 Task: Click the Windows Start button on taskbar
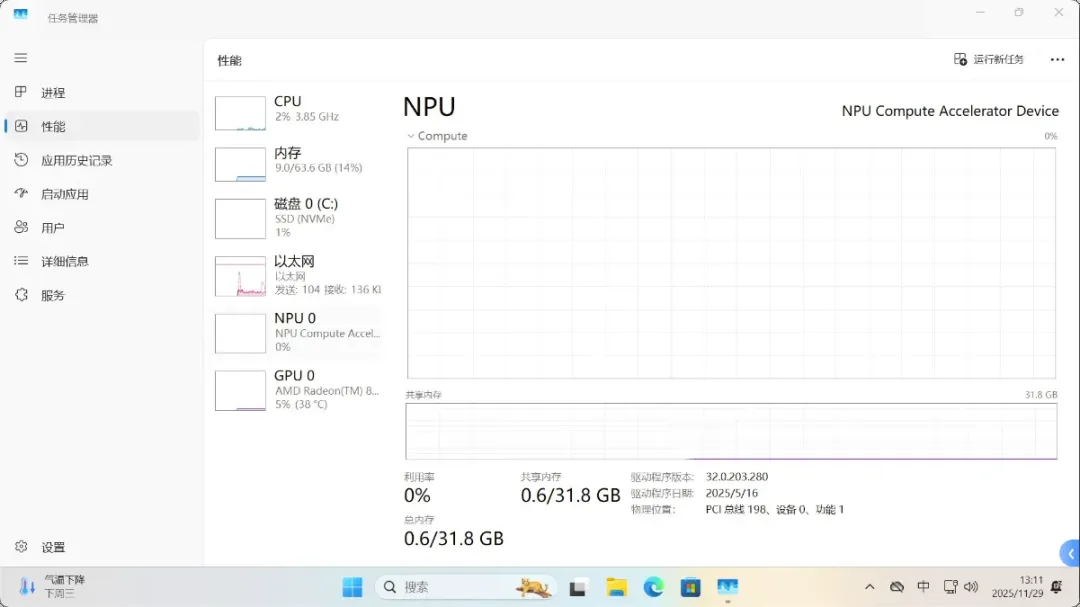(353, 587)
